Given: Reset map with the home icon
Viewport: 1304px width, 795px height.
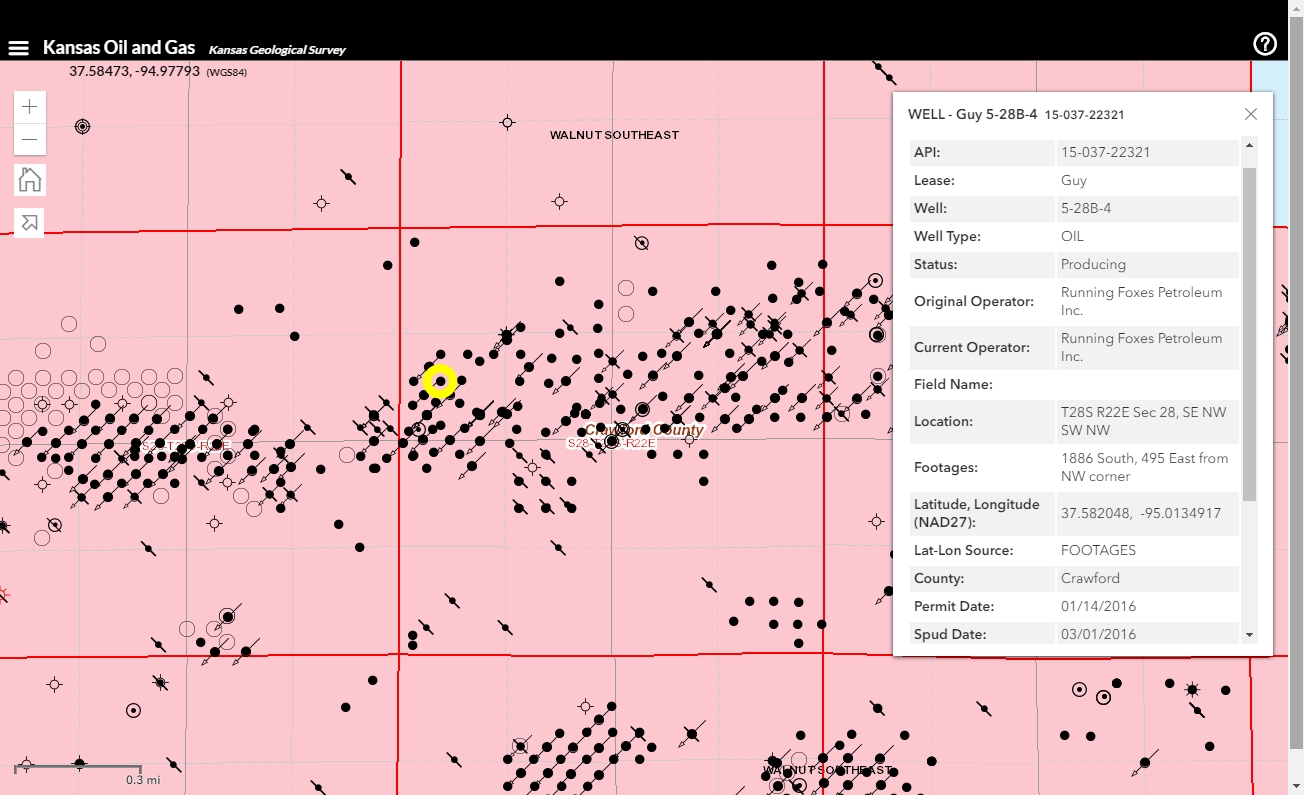Looking at the screenshot, I should pyautogui.click(x=30, y=180).
